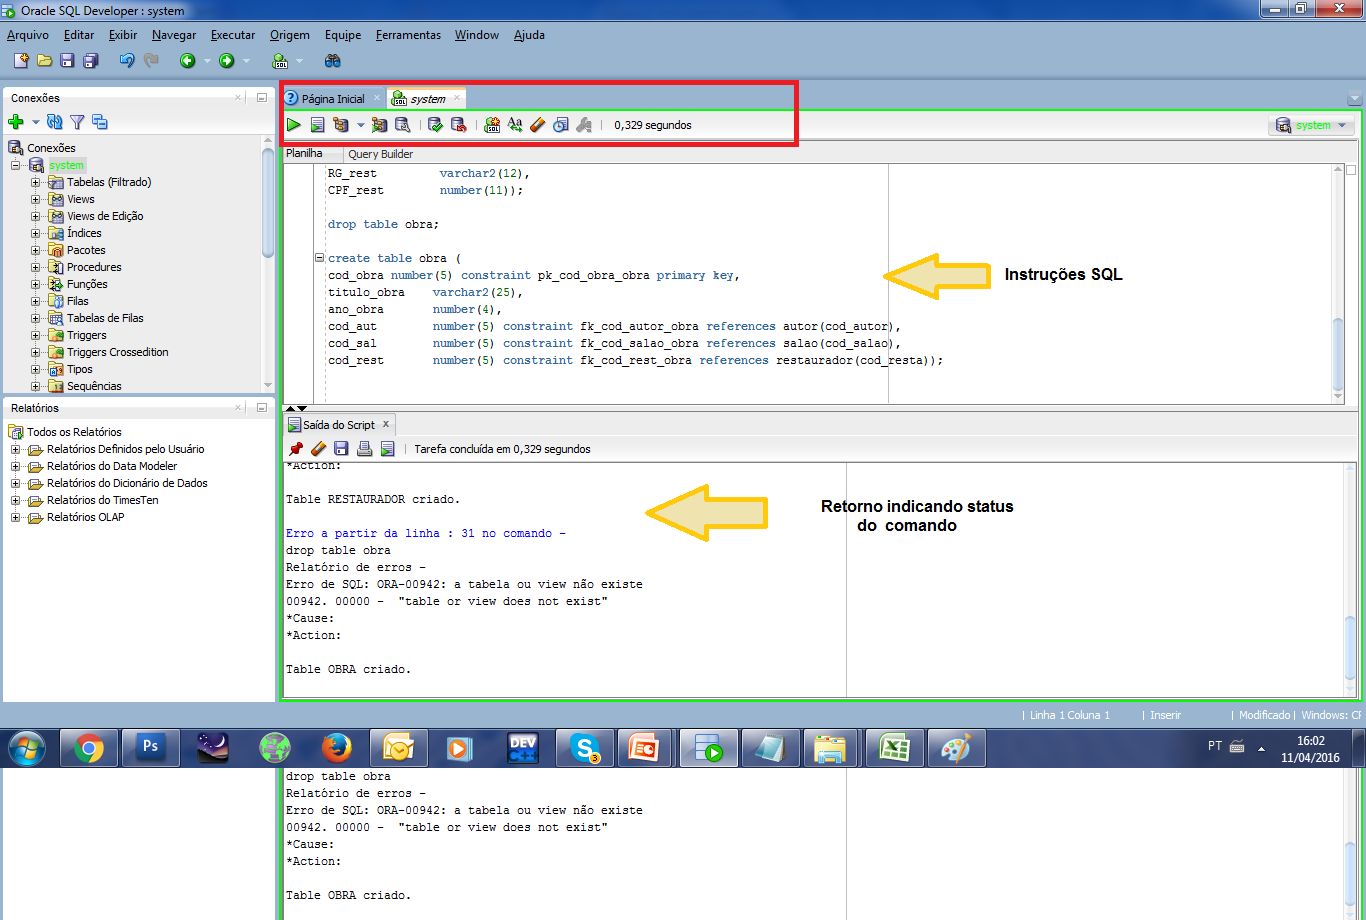This screenshot has height=920, width=1366.
Task: Commit the current transaction
Action: tap(435, 124)
